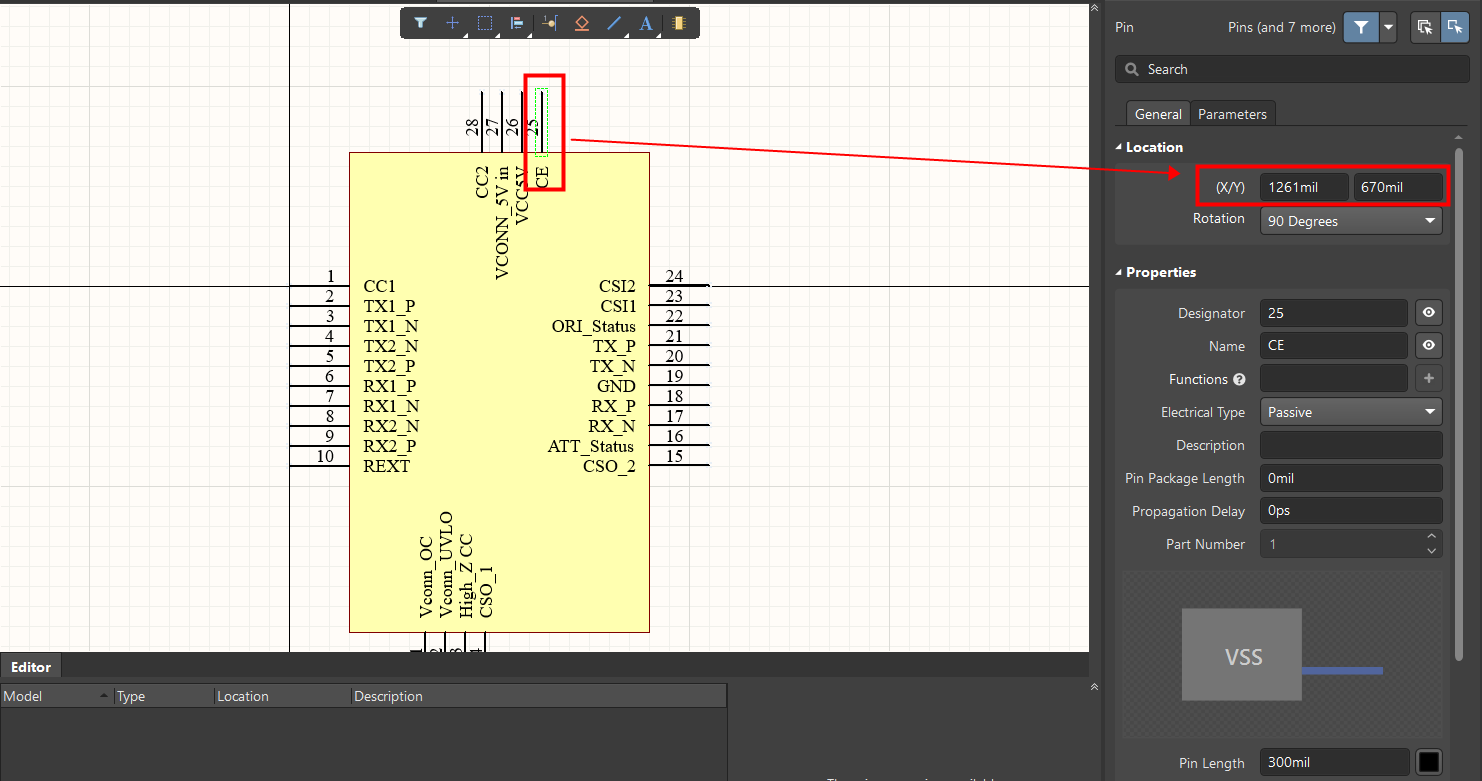
Task: Toggle Name visibility eye icon
Action: tap(1429, 346)
